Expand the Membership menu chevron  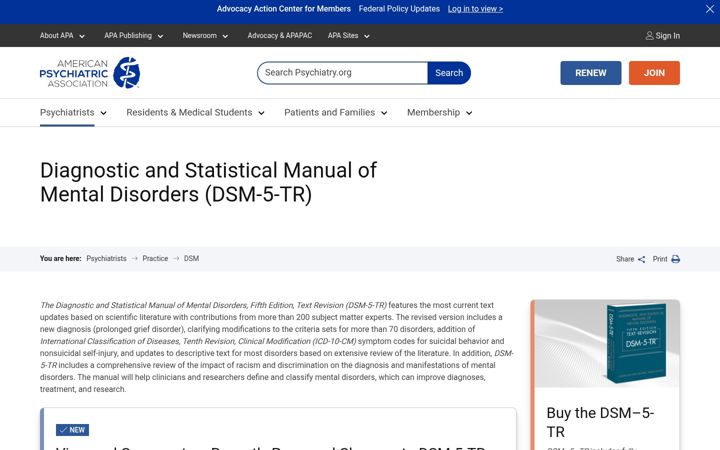point(469,113)
